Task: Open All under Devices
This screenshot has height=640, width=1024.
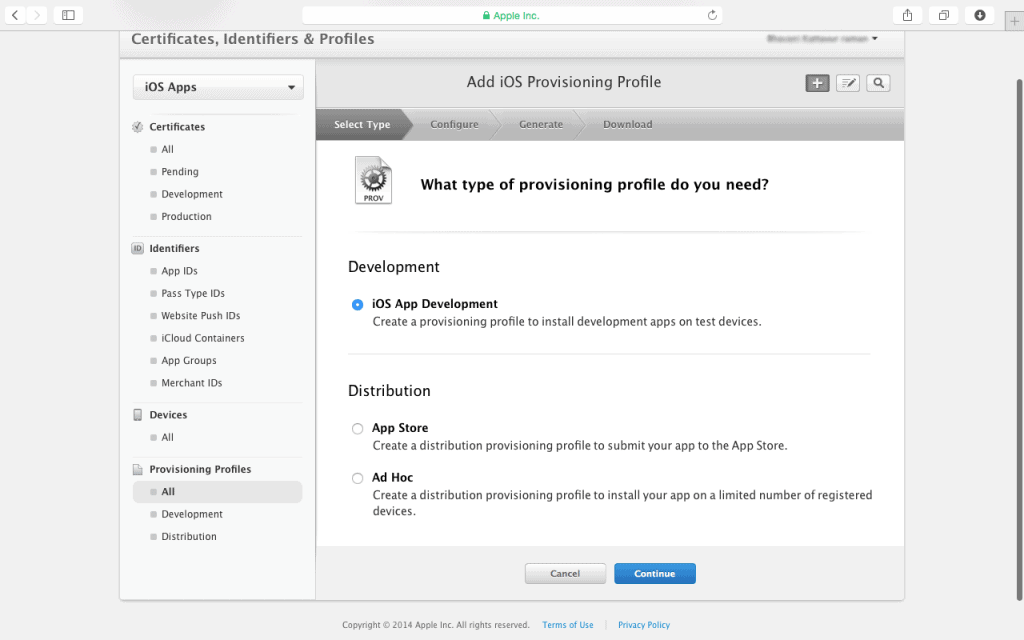Action: point(167,438)
